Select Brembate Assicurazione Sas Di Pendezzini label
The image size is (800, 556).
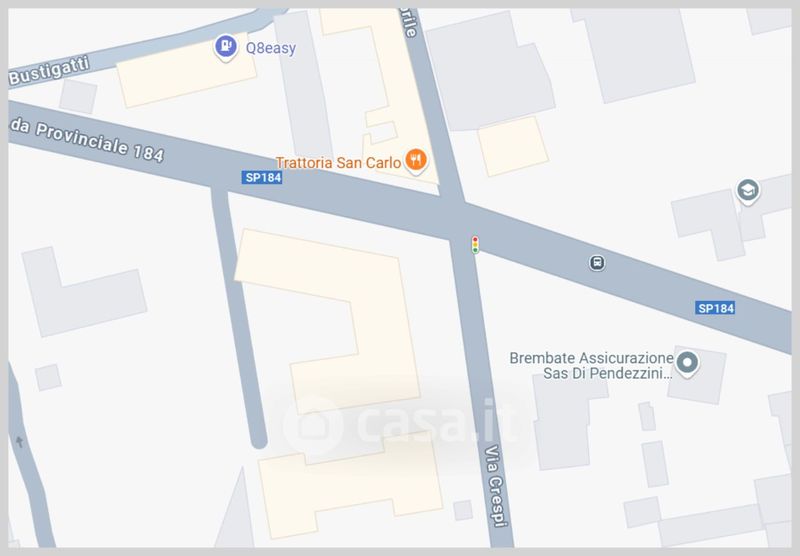(x=591, y=366)
